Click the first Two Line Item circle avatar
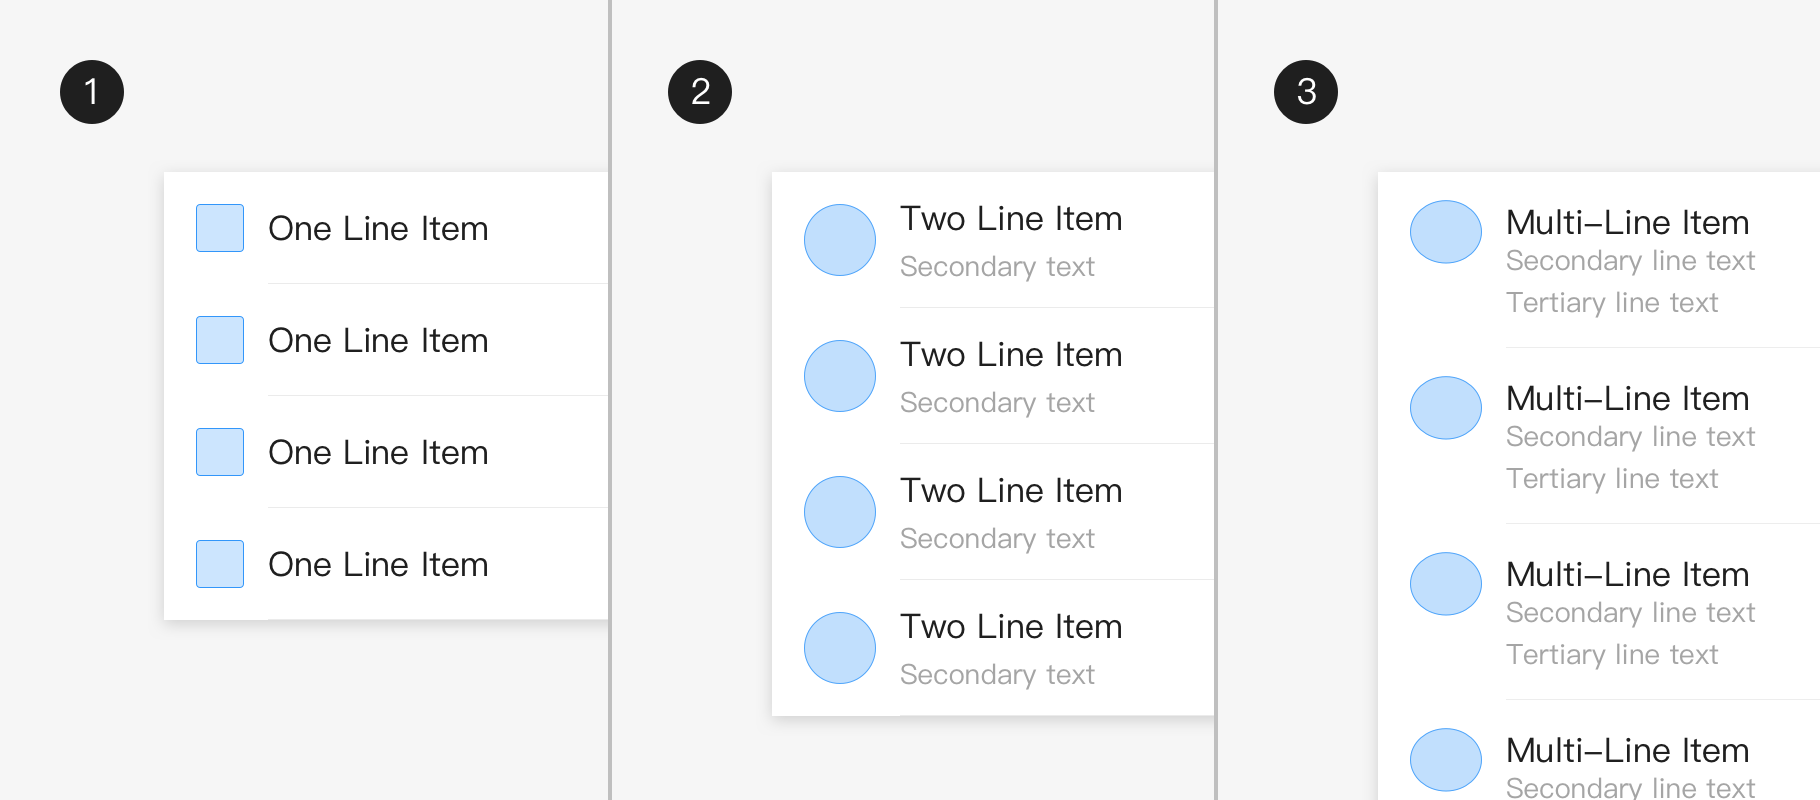The height and width of the screenshot is (800, 1820). tap(840, 240)
